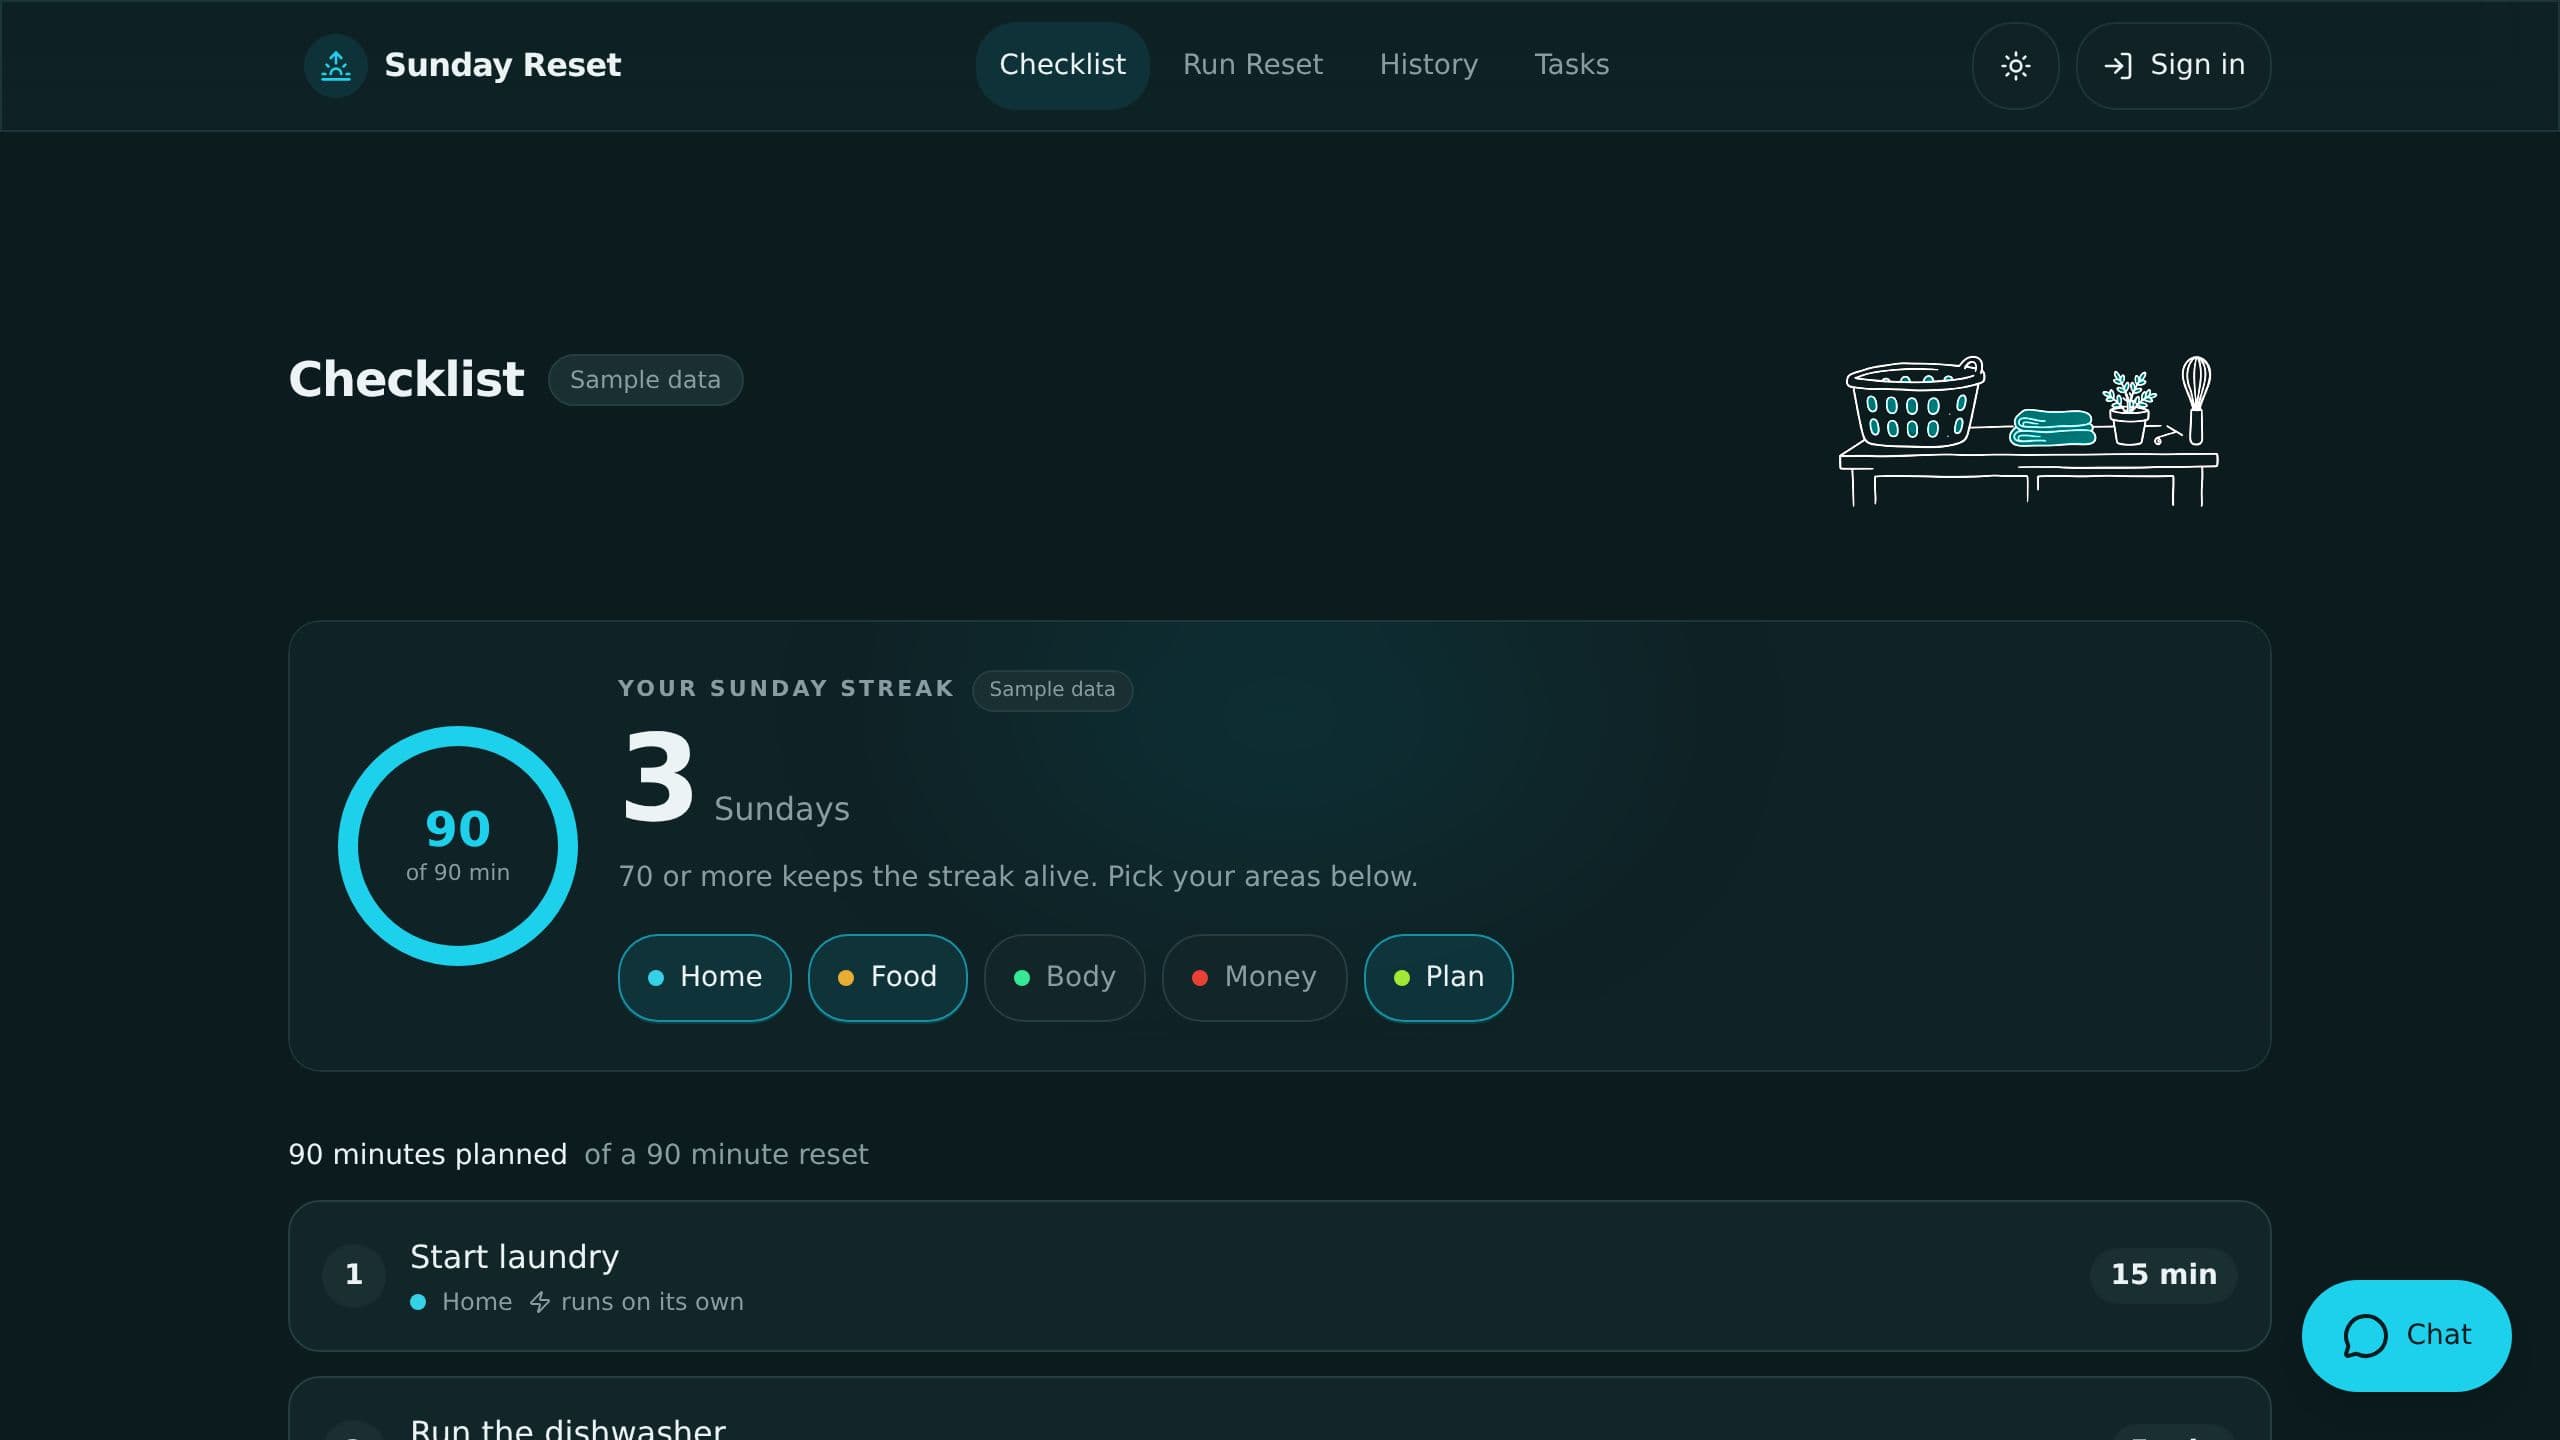Click the 15 min duration badge
Screen dimensions: 2560x1440
coord(2163,1275)
